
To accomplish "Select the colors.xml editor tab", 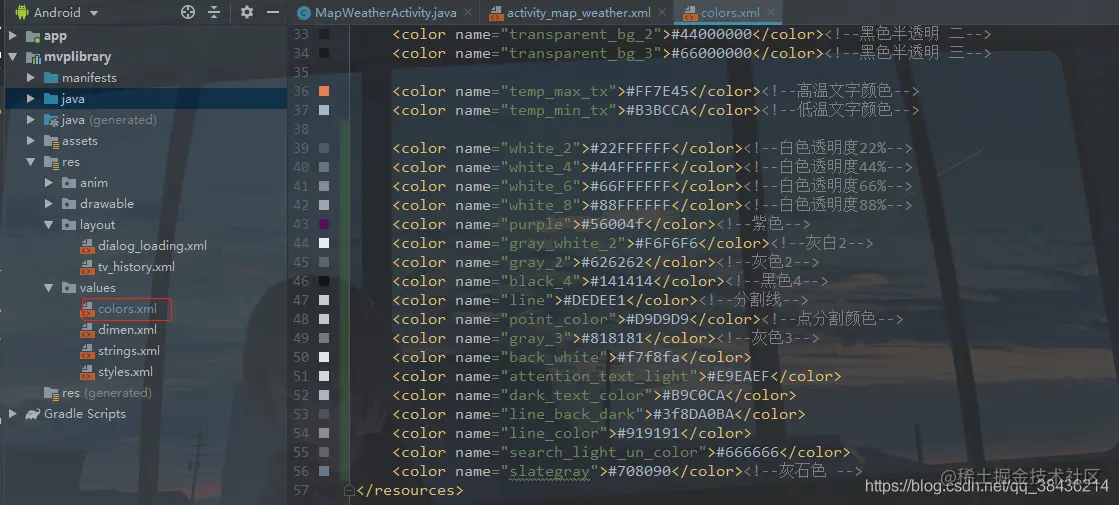I will (730, 14).
